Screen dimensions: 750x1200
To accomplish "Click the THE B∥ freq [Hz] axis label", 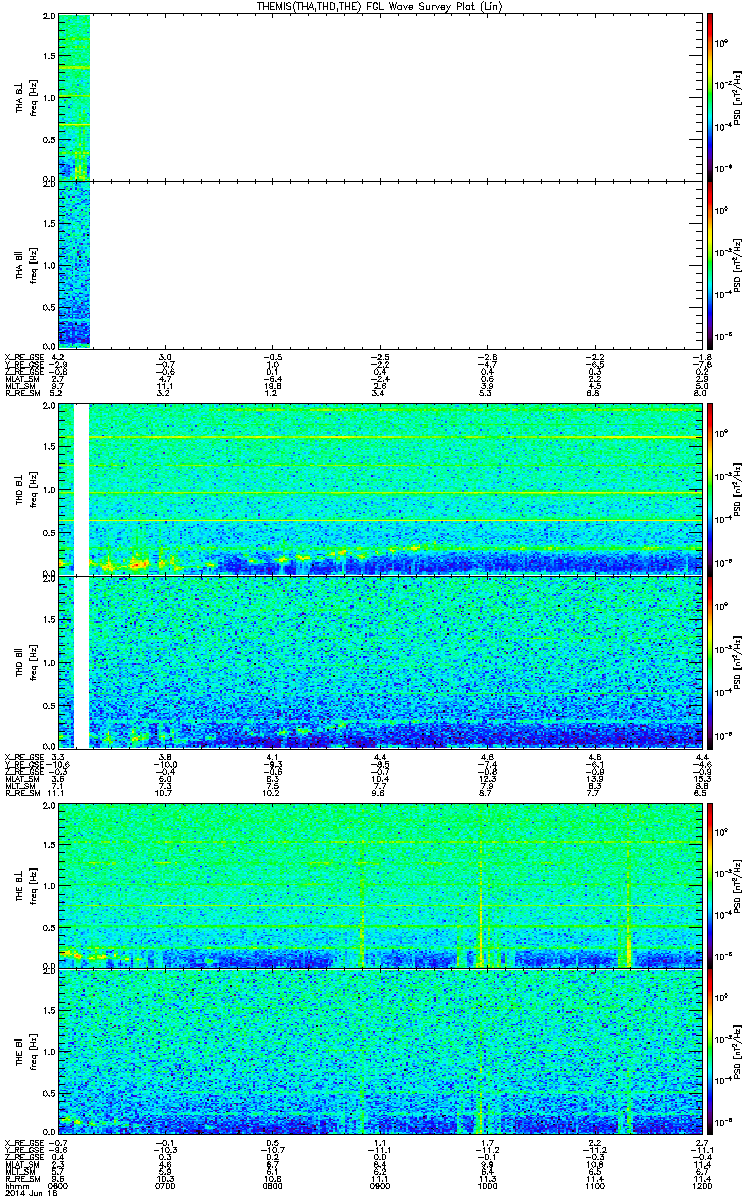I will pos(33,1050).
